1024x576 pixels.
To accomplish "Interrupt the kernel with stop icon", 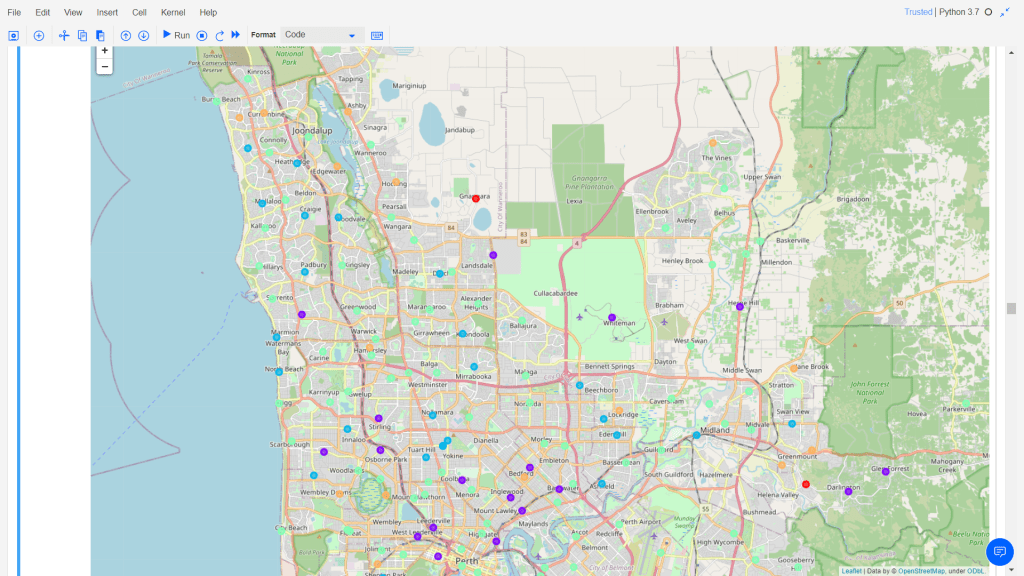I will pos(202,35).
